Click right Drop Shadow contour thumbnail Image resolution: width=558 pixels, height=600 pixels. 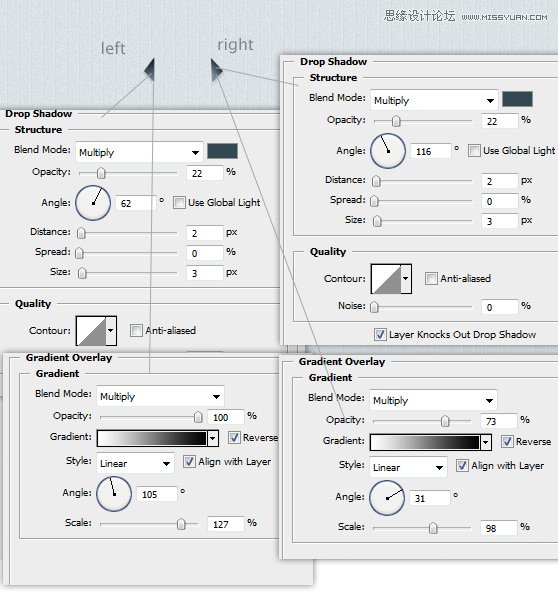(387, 279)
